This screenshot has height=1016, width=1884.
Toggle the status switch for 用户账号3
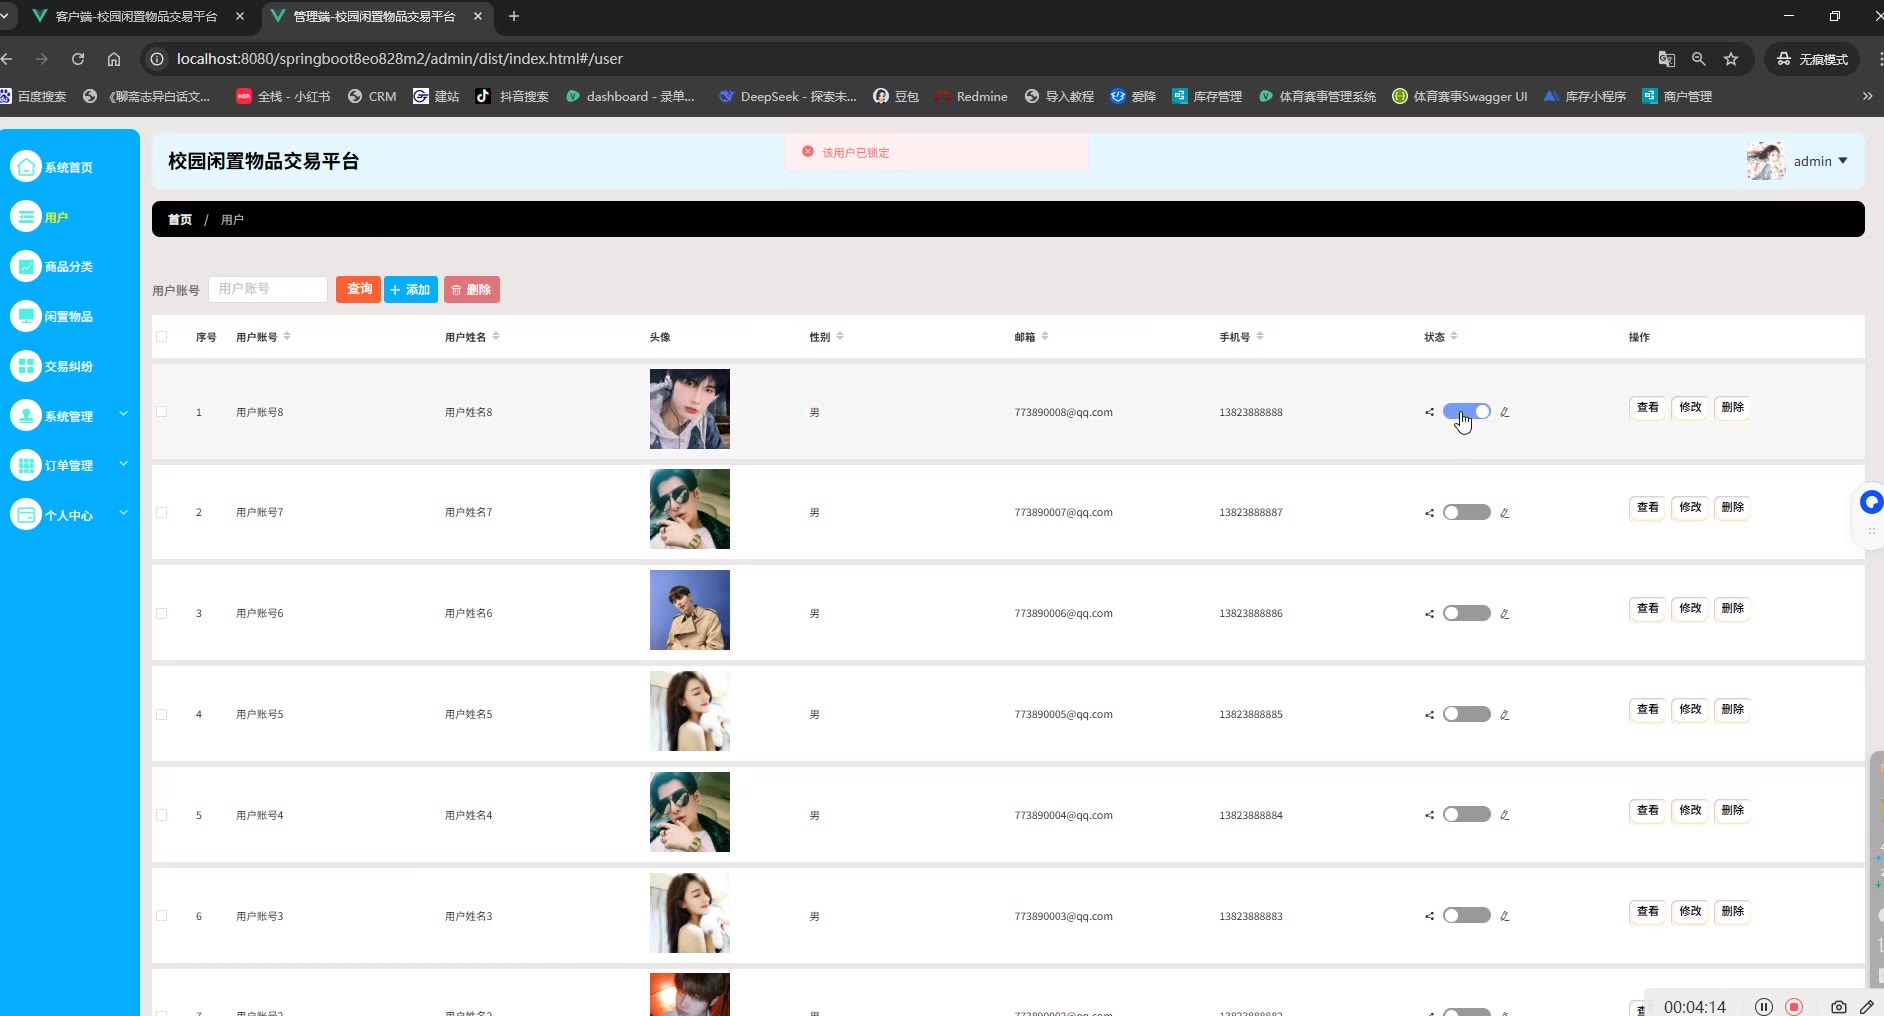(x=1467, y=915)
